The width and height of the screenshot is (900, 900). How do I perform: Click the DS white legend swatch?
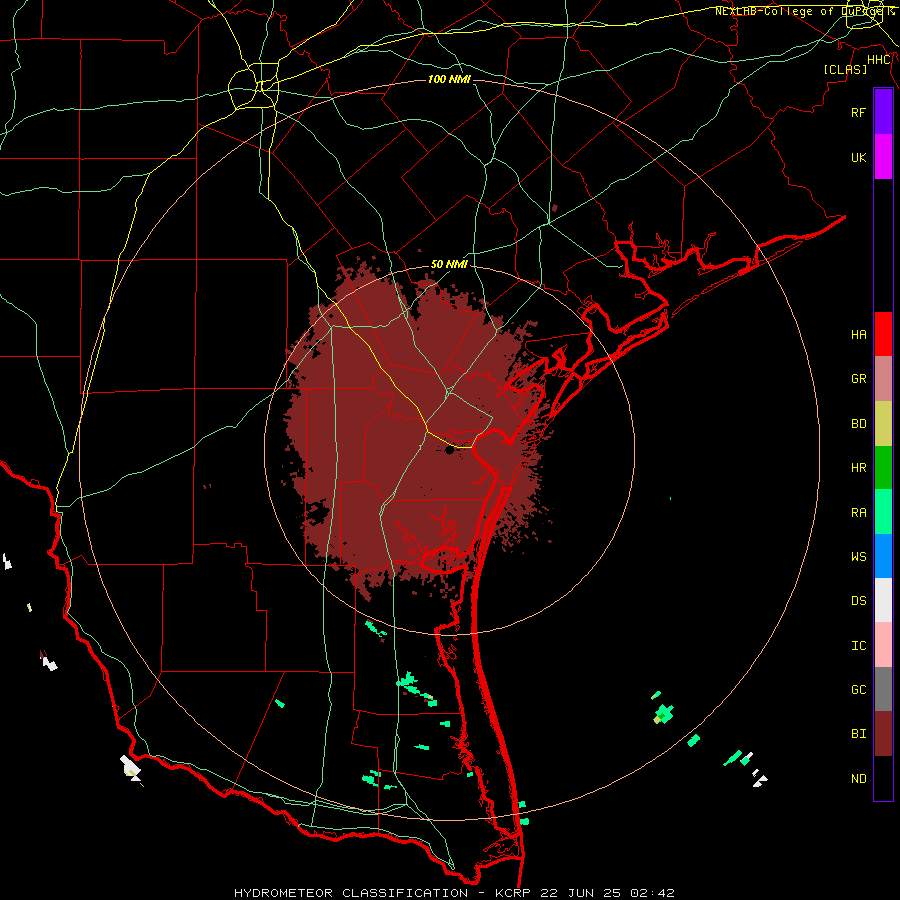883,600
